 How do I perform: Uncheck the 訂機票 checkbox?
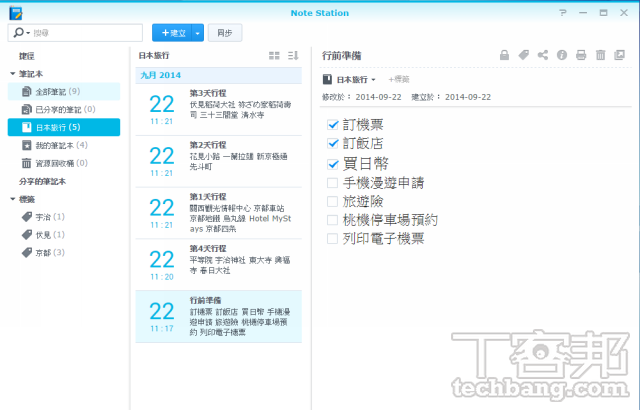(x=333, y=125)
